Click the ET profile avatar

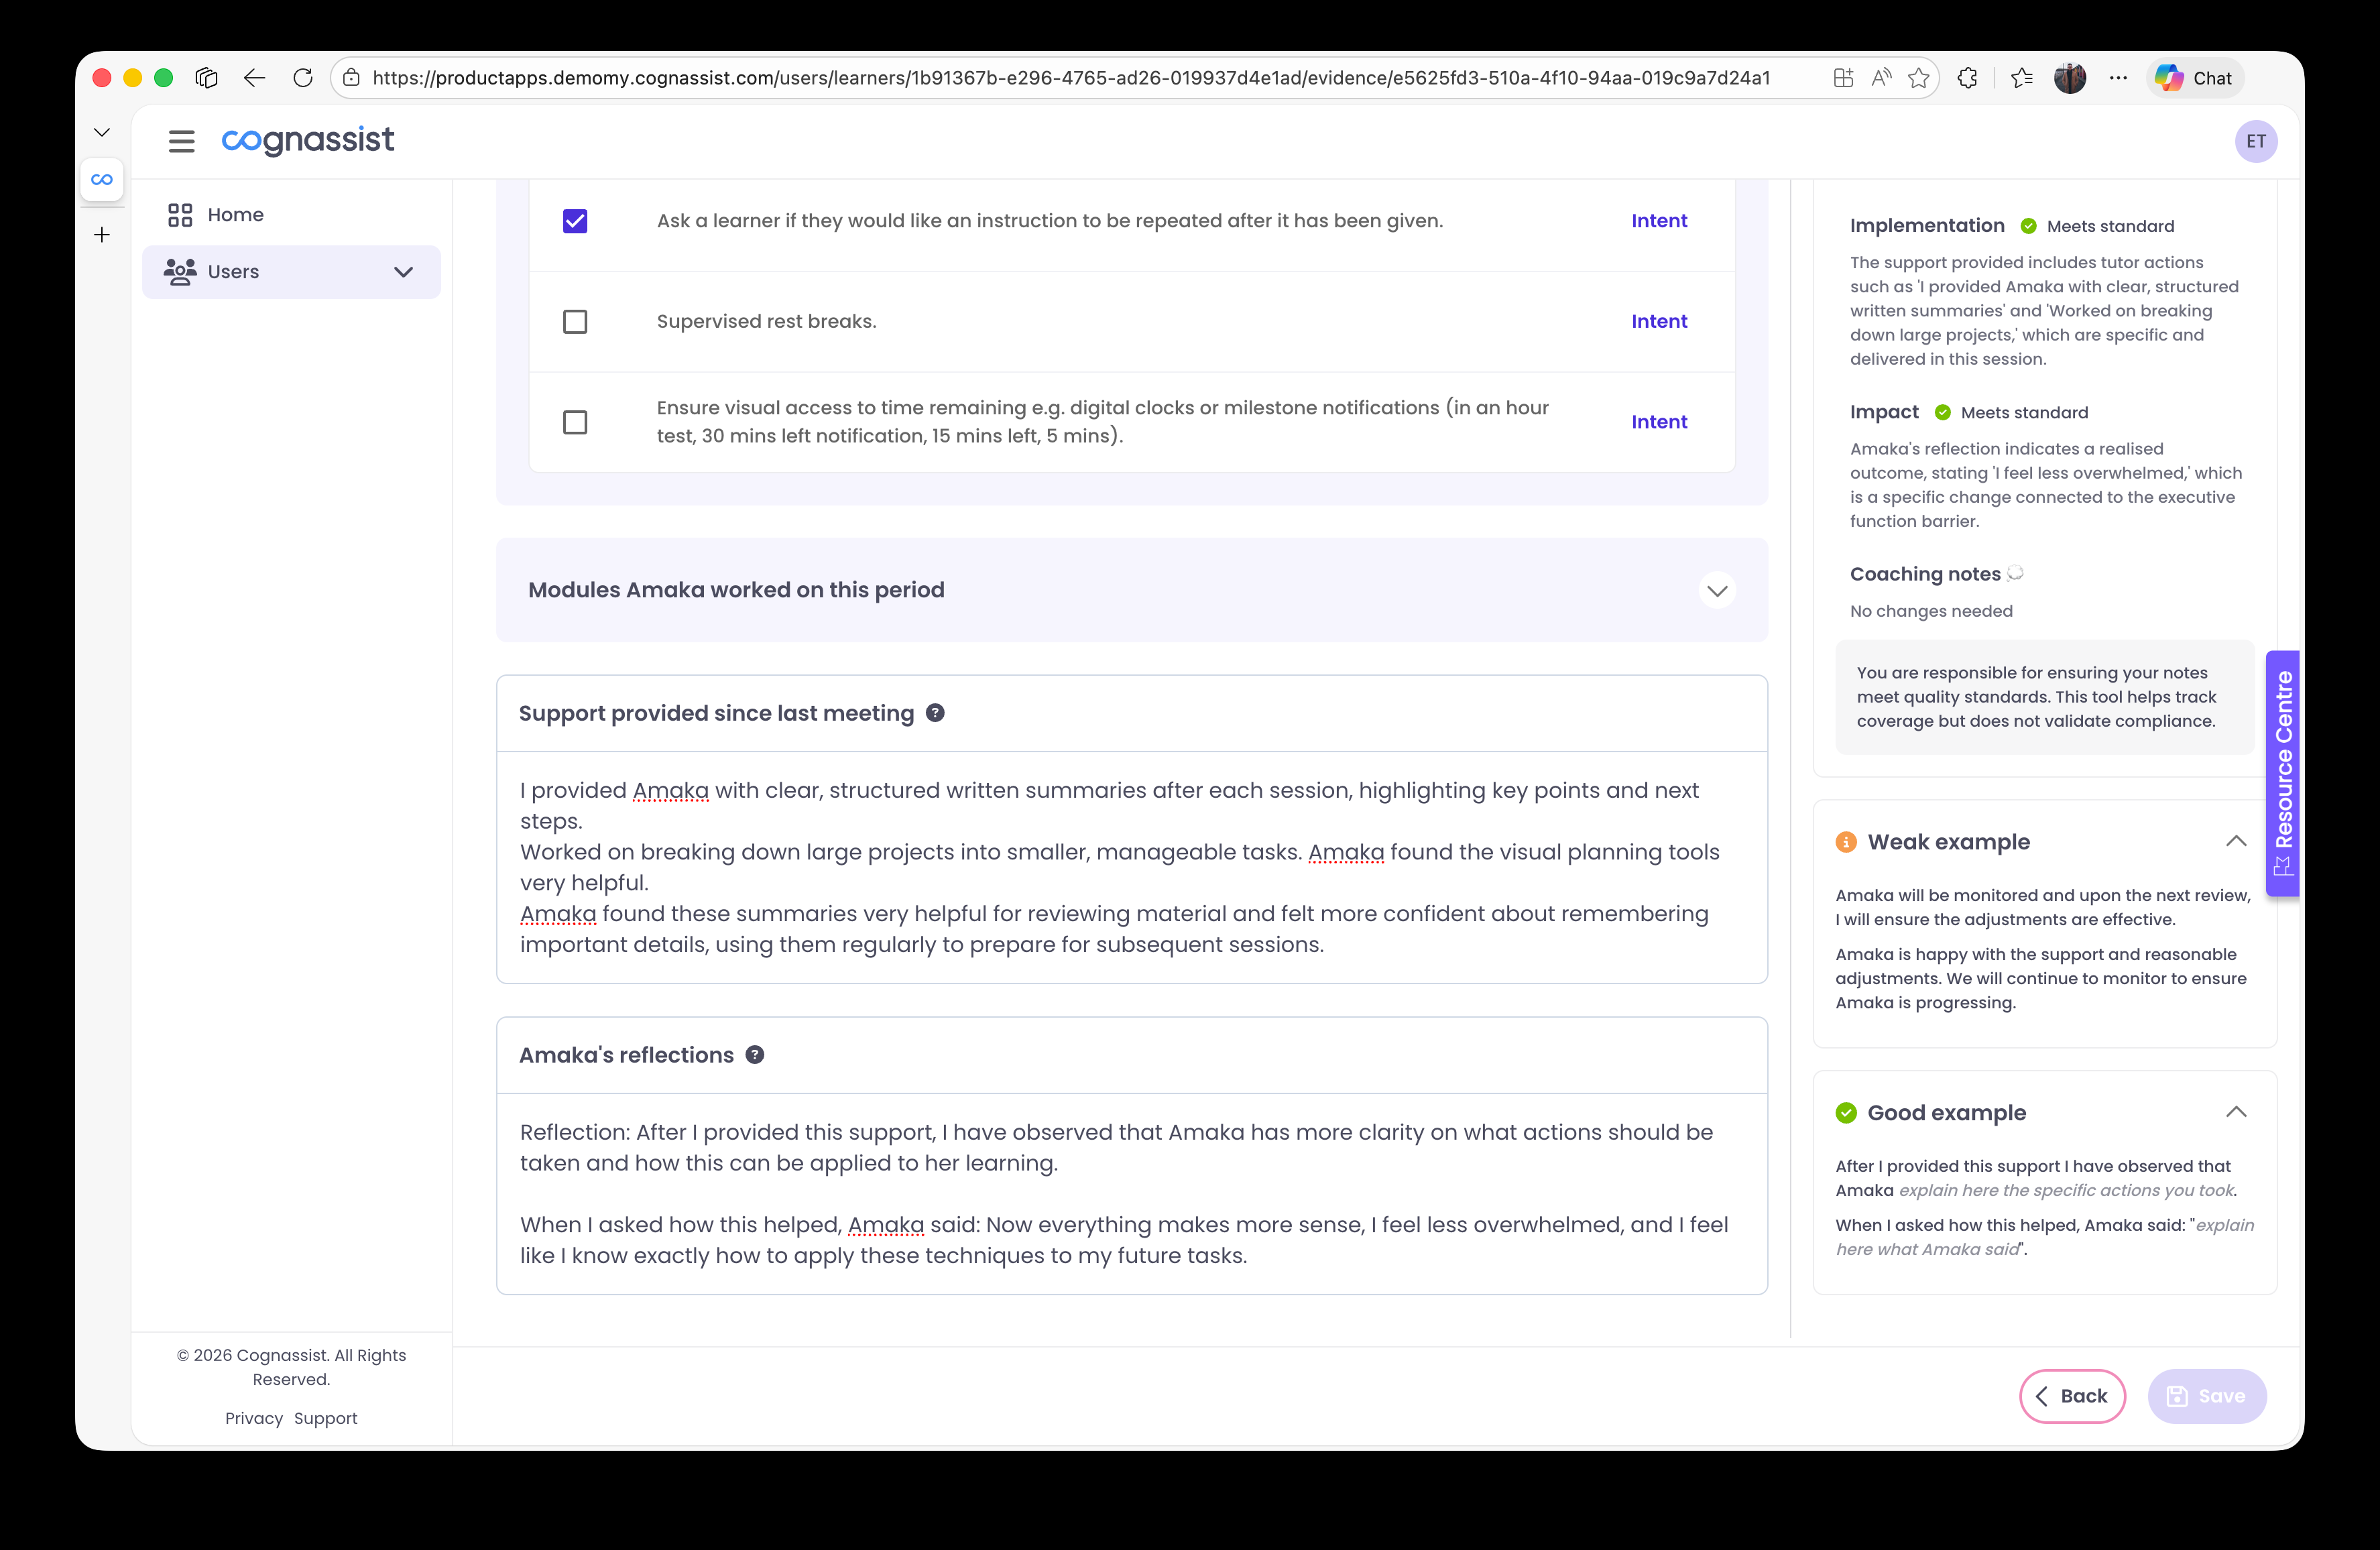[x=2256, y=141]
